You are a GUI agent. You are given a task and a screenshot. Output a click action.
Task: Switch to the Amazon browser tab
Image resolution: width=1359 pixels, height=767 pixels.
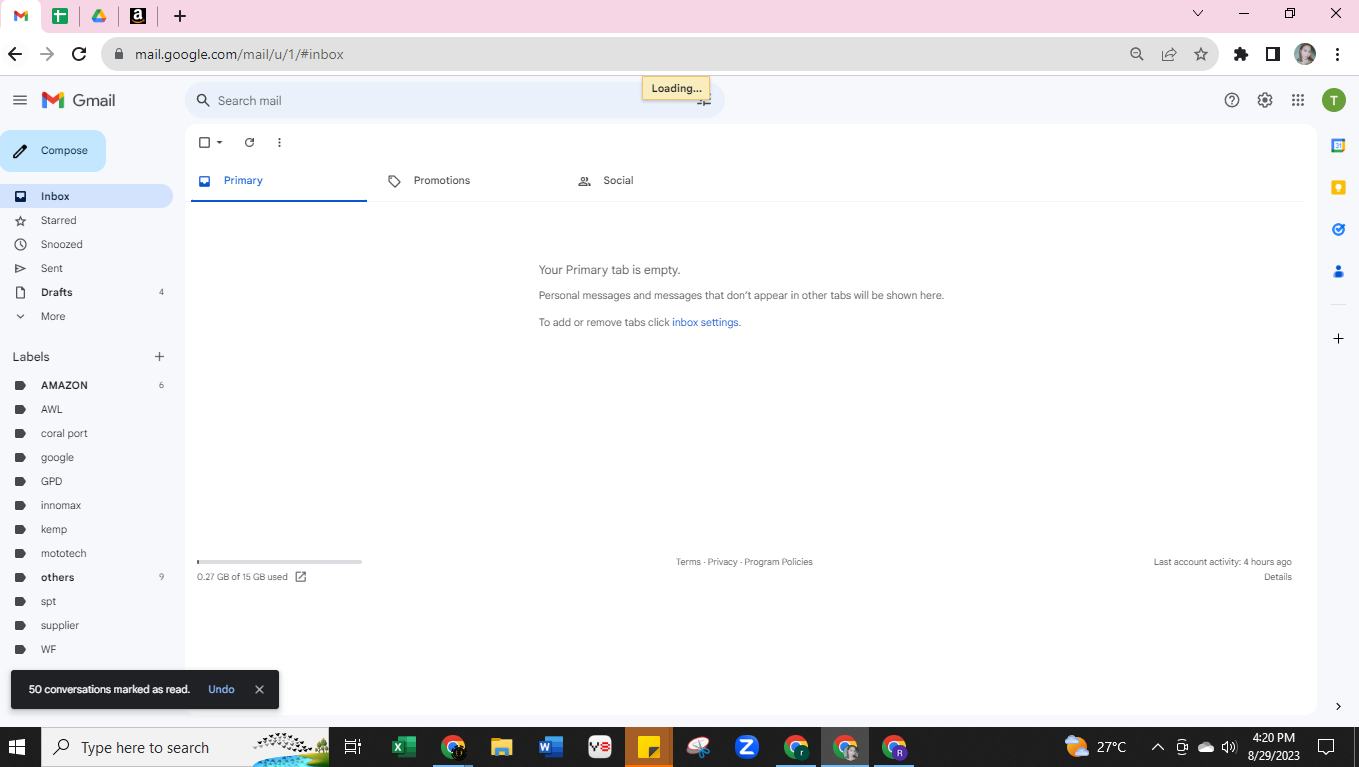138,16
